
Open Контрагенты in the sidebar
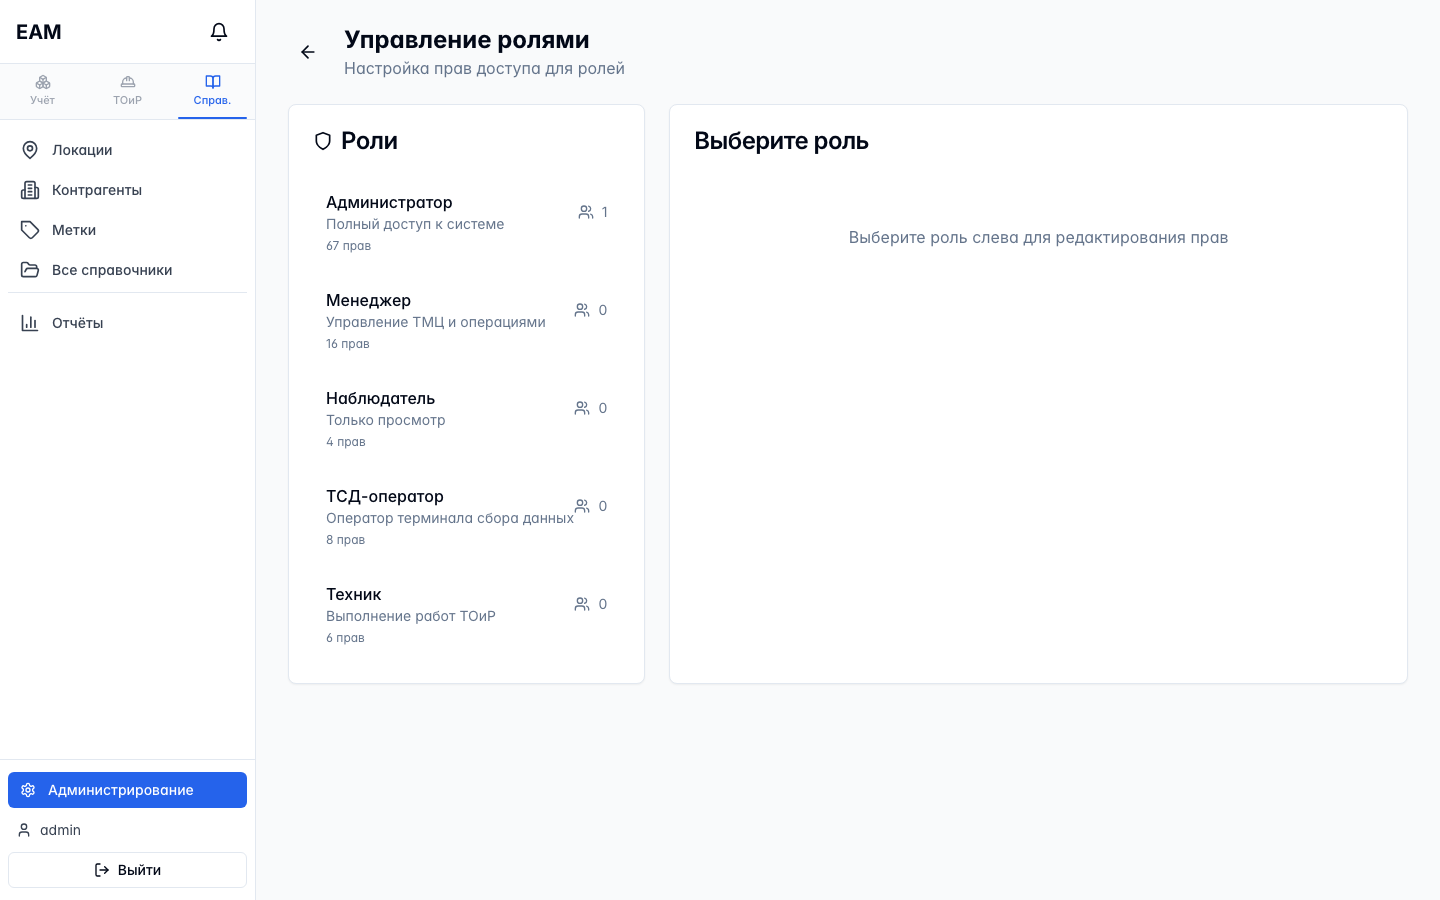pyautogui.click(x=127, y=190)
